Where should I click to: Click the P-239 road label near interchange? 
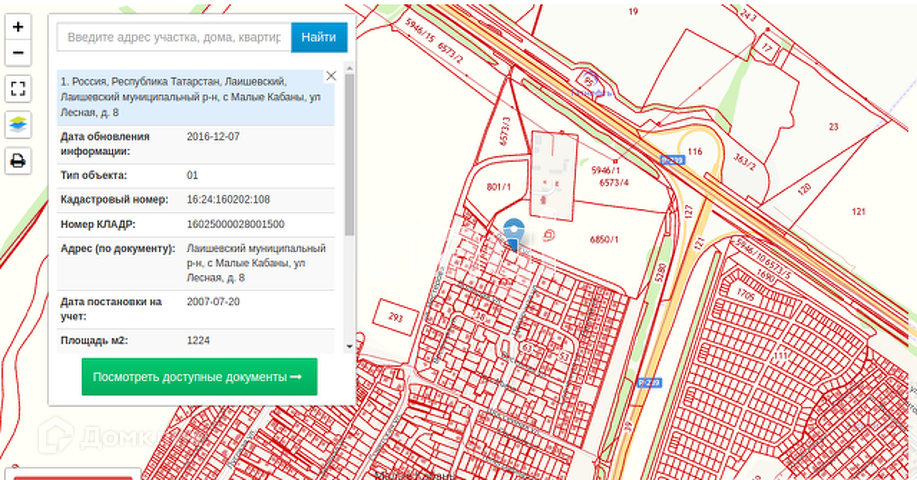pos(672,159)
